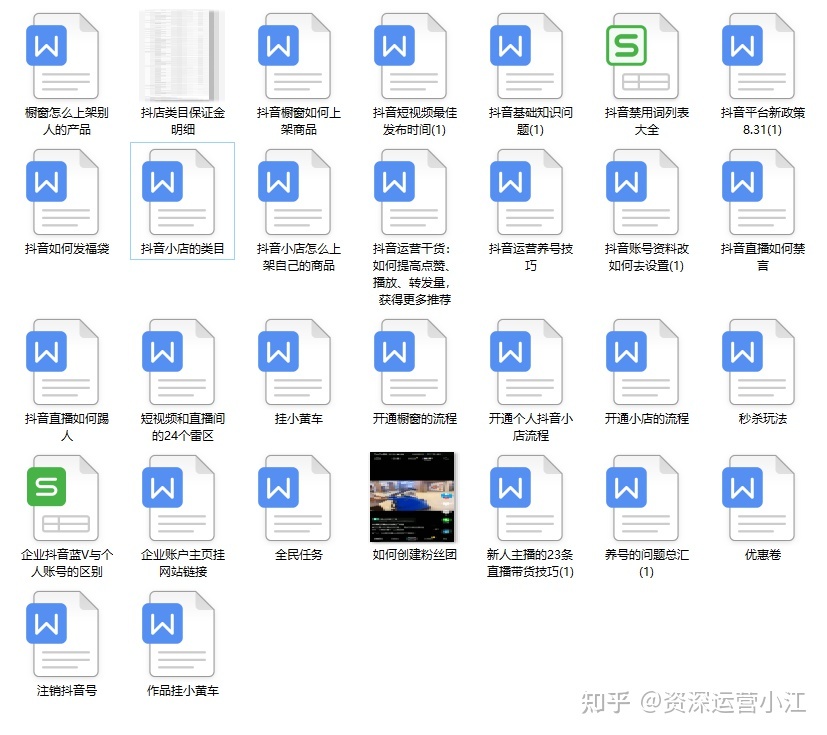Click the 挂小黄车 document icon
827x735 pixels.
click(x=298, y=362)
